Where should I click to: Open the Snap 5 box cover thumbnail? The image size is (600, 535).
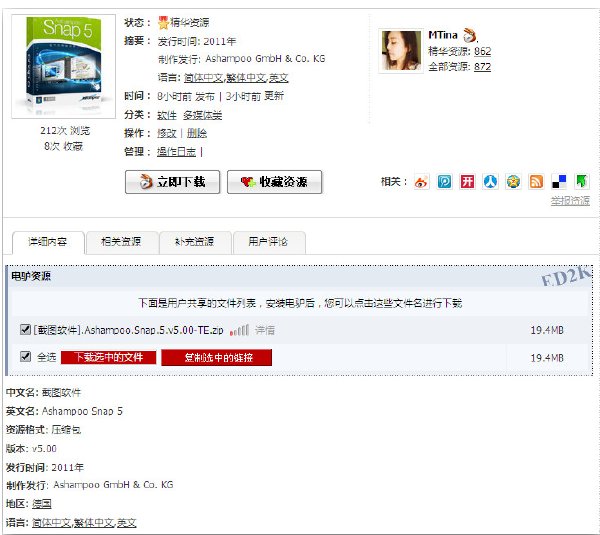coord(64,66)
